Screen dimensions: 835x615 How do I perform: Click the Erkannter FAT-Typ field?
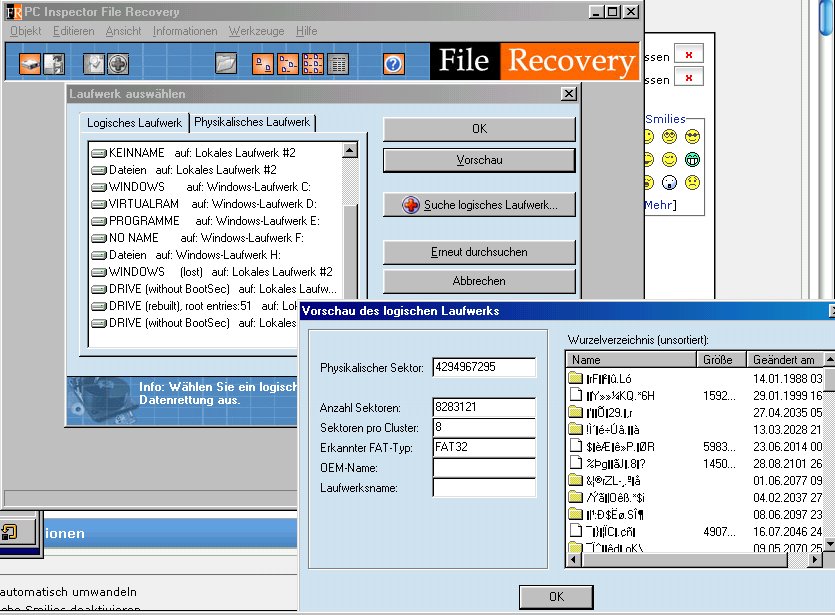click(484, 447)
